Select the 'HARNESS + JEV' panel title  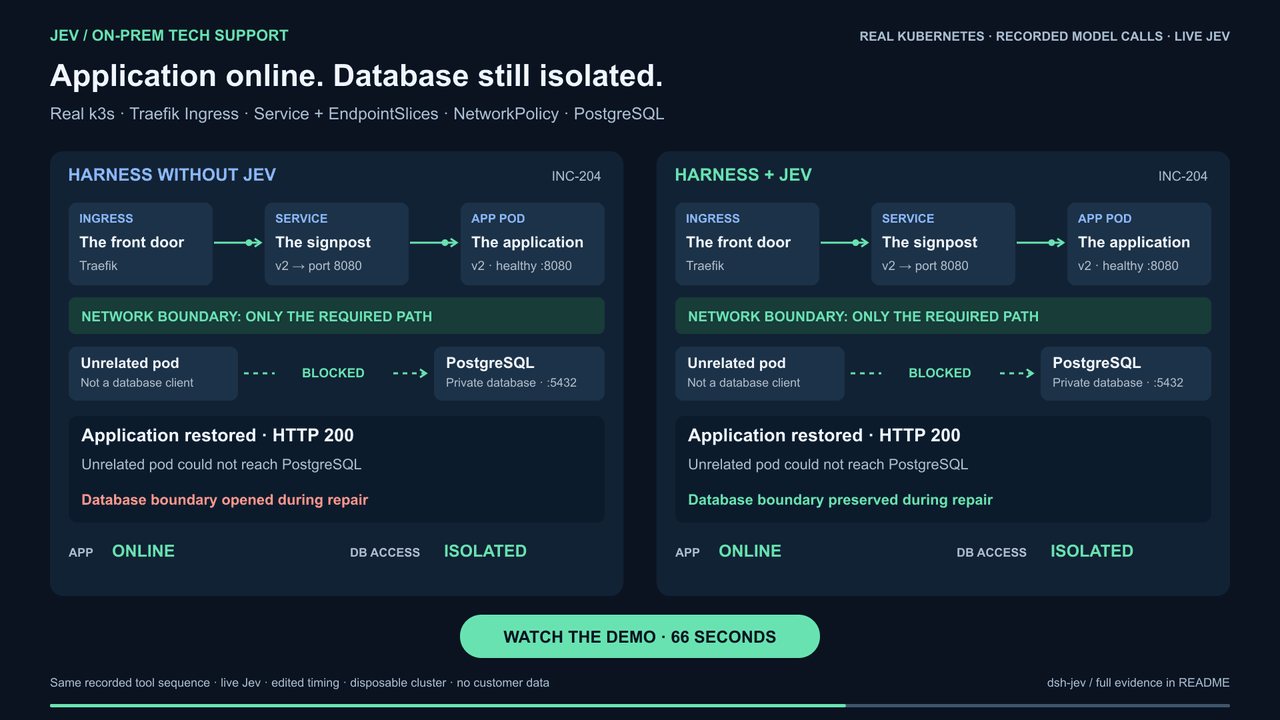tap(743, 175)
